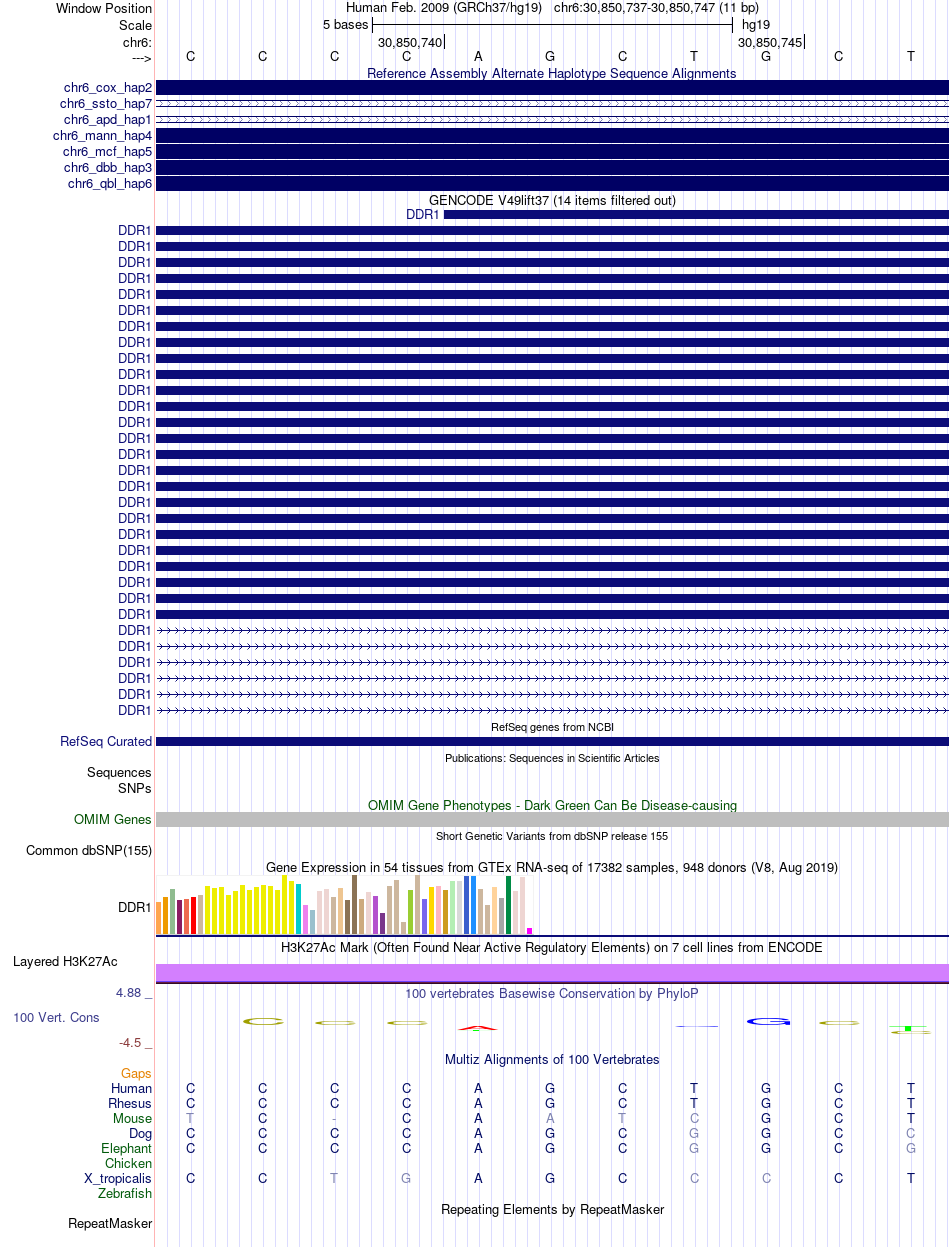Click the green T conservation logo
Screen dimensions: 950x1247
click(910, 1029)
